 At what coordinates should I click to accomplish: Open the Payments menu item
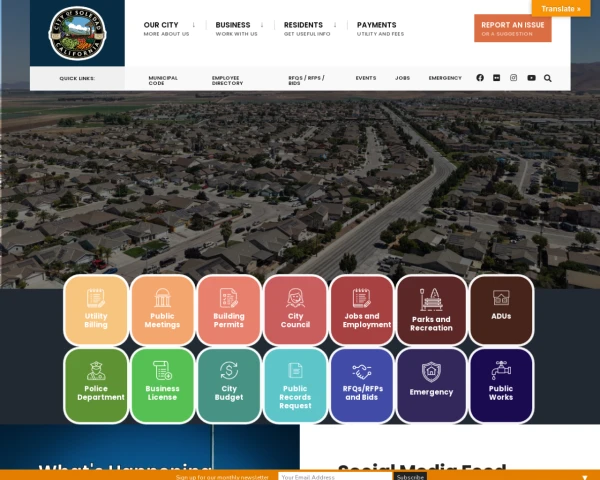(380, 28)
